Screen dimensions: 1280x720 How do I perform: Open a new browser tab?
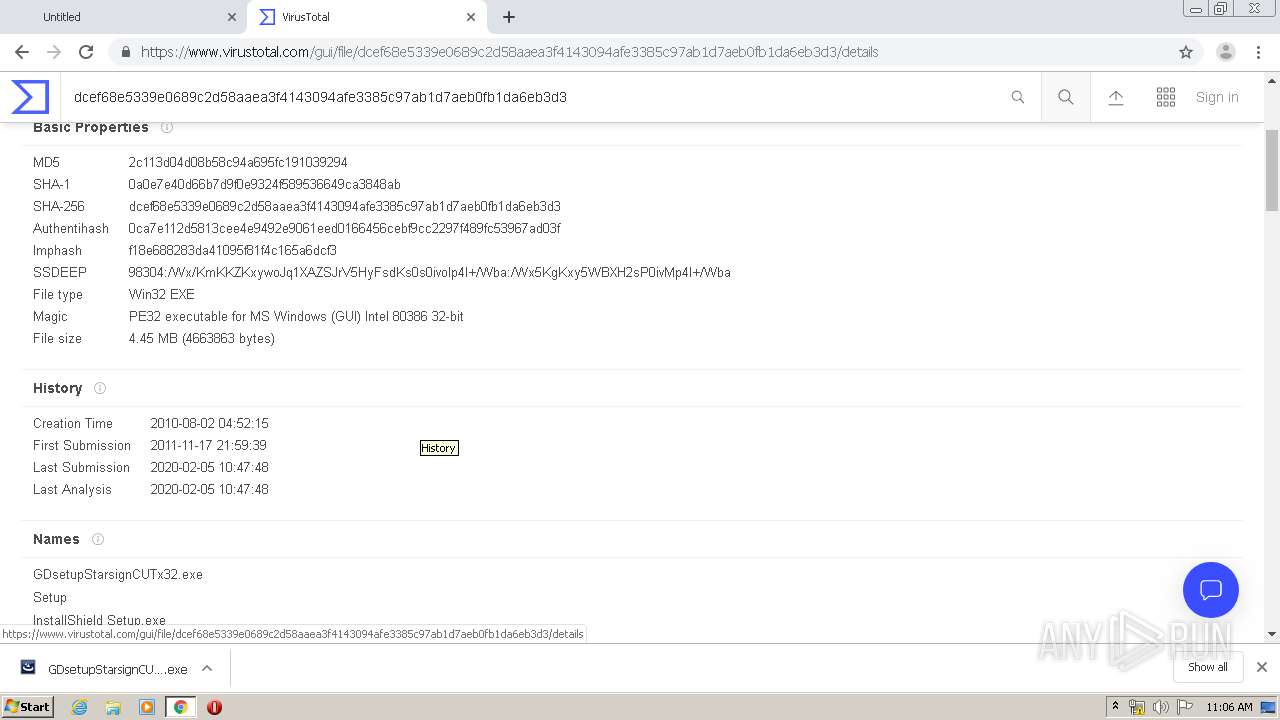click(x=509, y=17)
